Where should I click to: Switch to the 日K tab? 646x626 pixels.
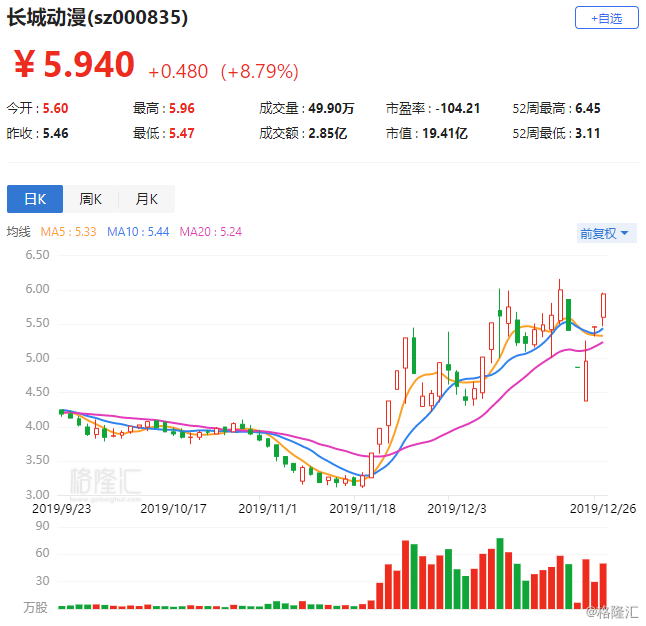click(x=35, y=199)
